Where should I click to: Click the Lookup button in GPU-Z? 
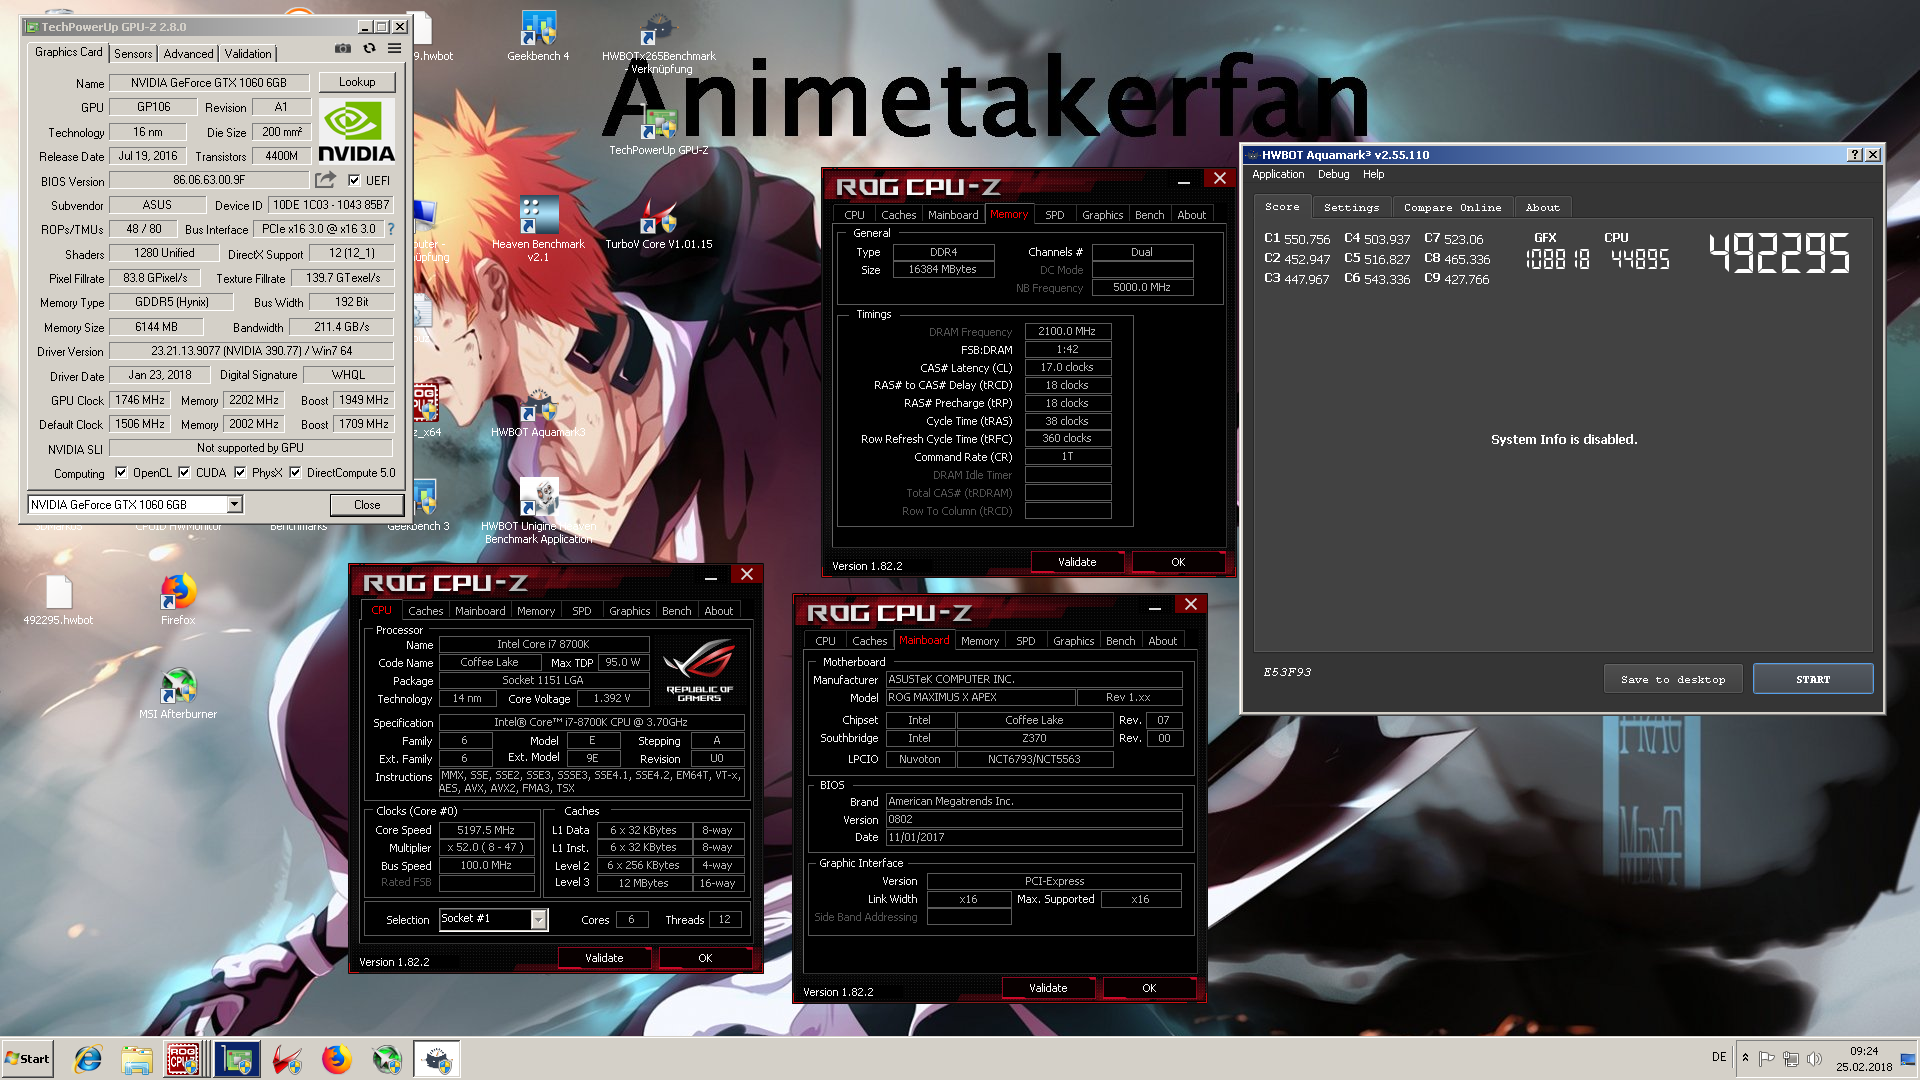(x=357, y=82)
